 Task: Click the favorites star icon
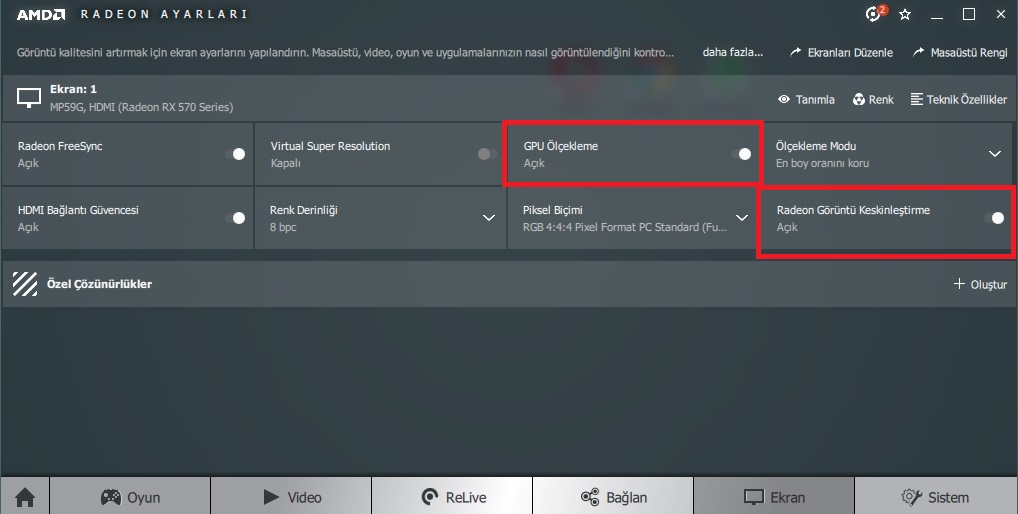coord(905,14)
